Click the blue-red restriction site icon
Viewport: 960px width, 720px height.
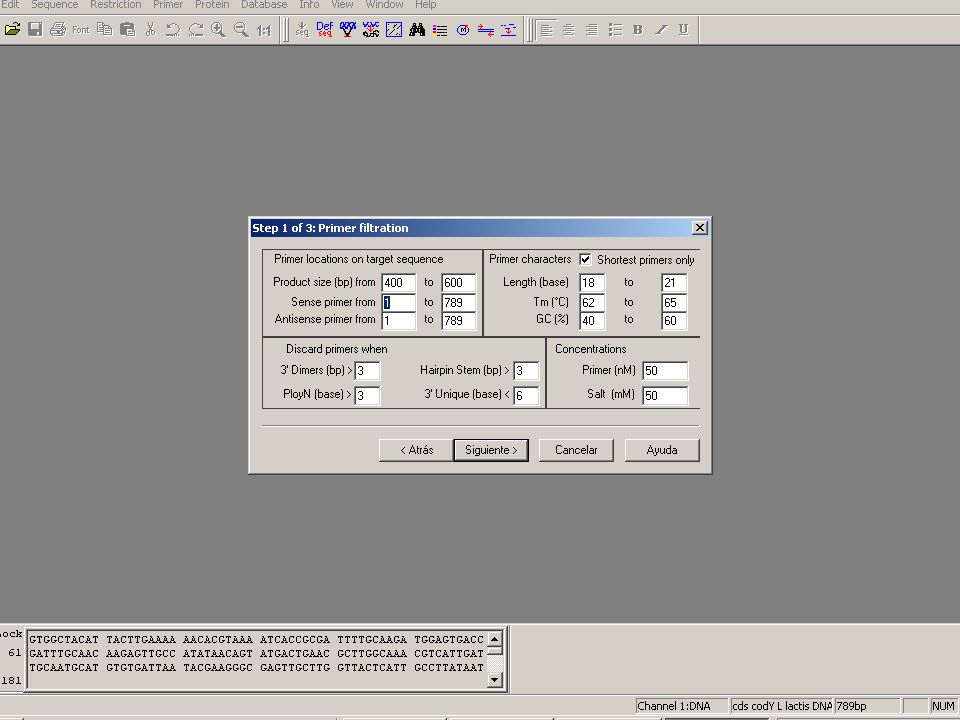pyautogui.click(x=348, y=29)
